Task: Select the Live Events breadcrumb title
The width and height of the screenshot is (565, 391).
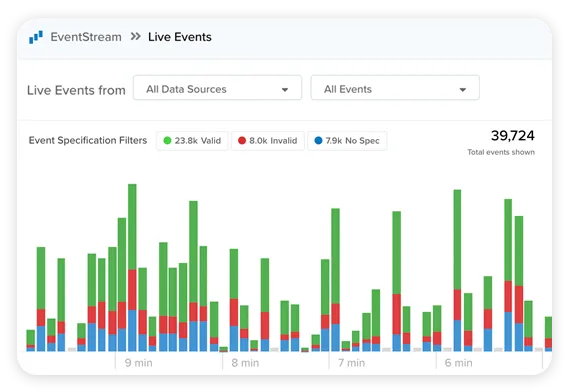Action: click(180, 37)
